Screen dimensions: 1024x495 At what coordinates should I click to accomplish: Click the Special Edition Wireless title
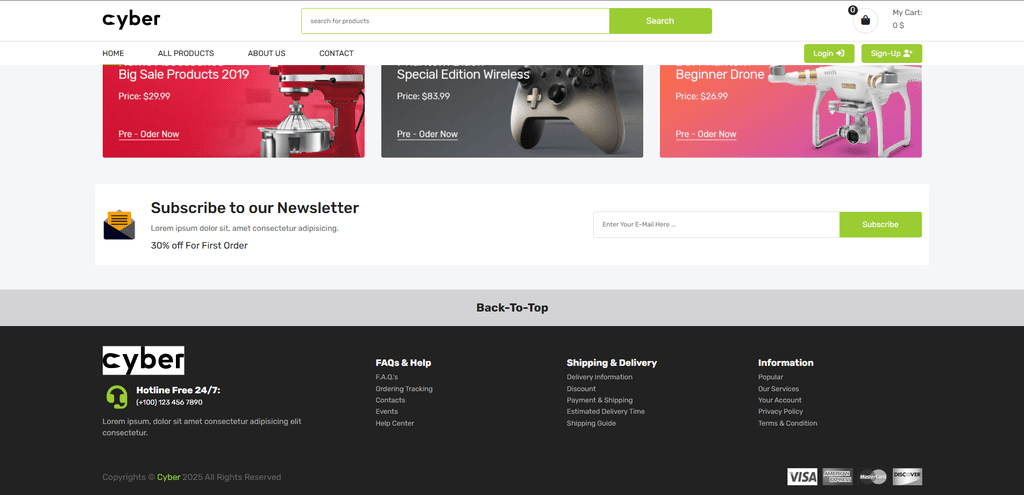point(463,74)
